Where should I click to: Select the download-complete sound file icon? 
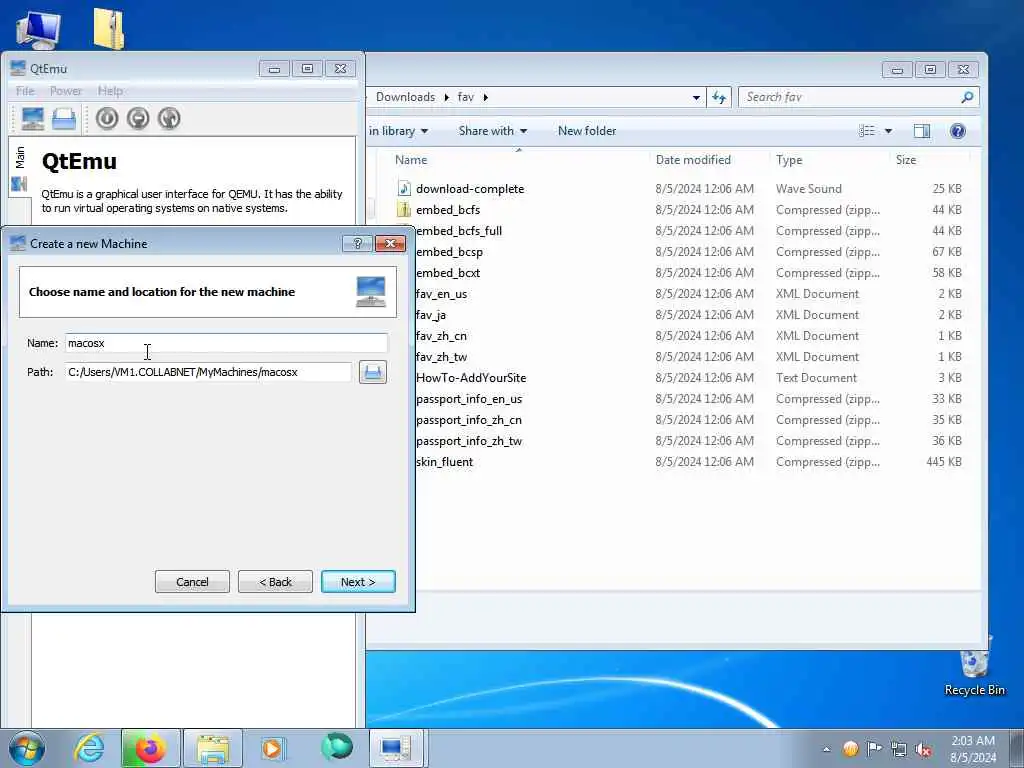[x=404, y=189]
